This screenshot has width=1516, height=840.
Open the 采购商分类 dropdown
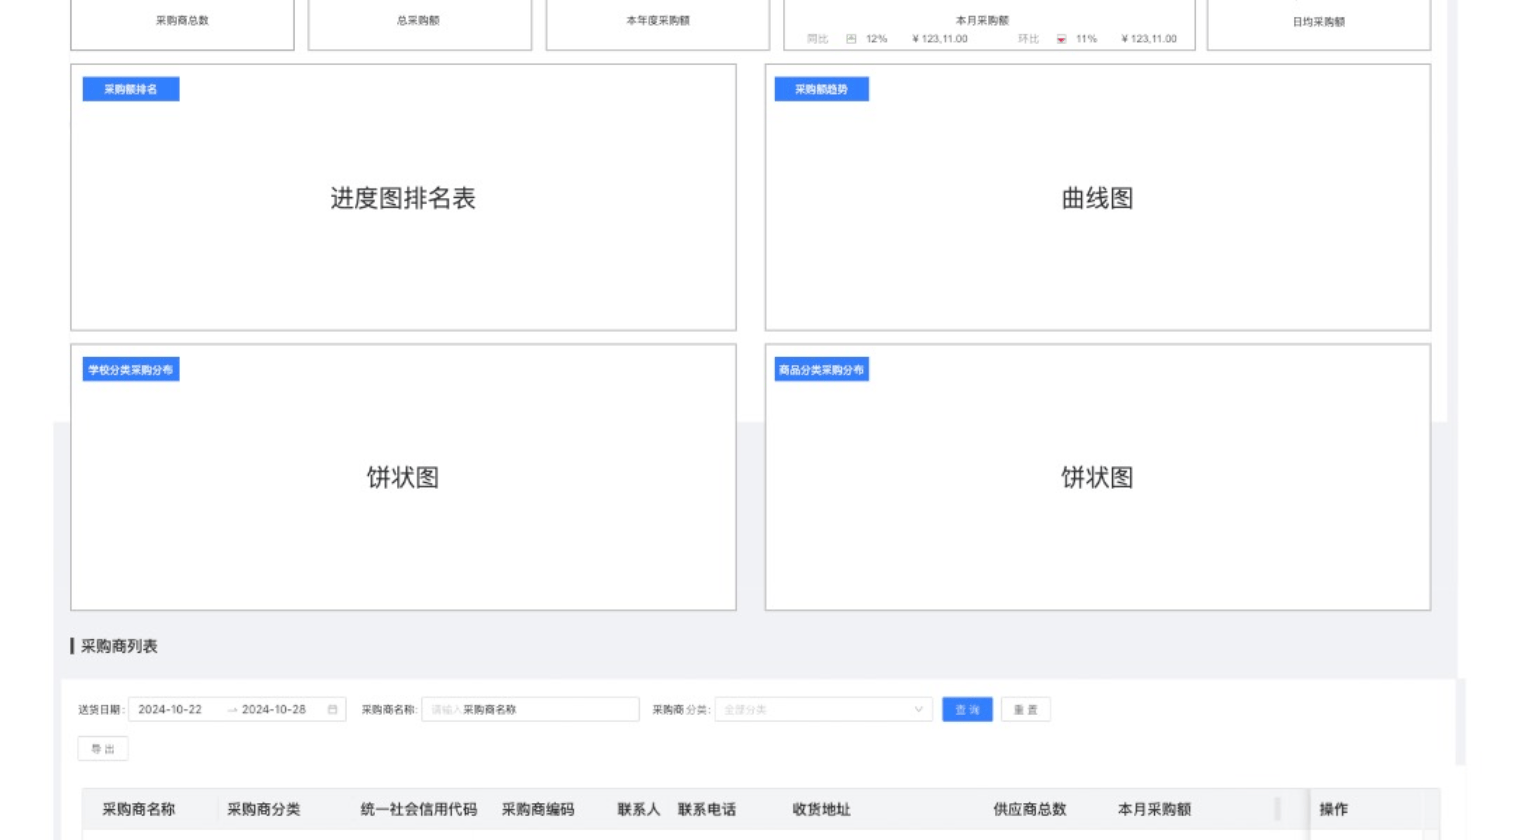pyautogui.click(x=823, y=709)
